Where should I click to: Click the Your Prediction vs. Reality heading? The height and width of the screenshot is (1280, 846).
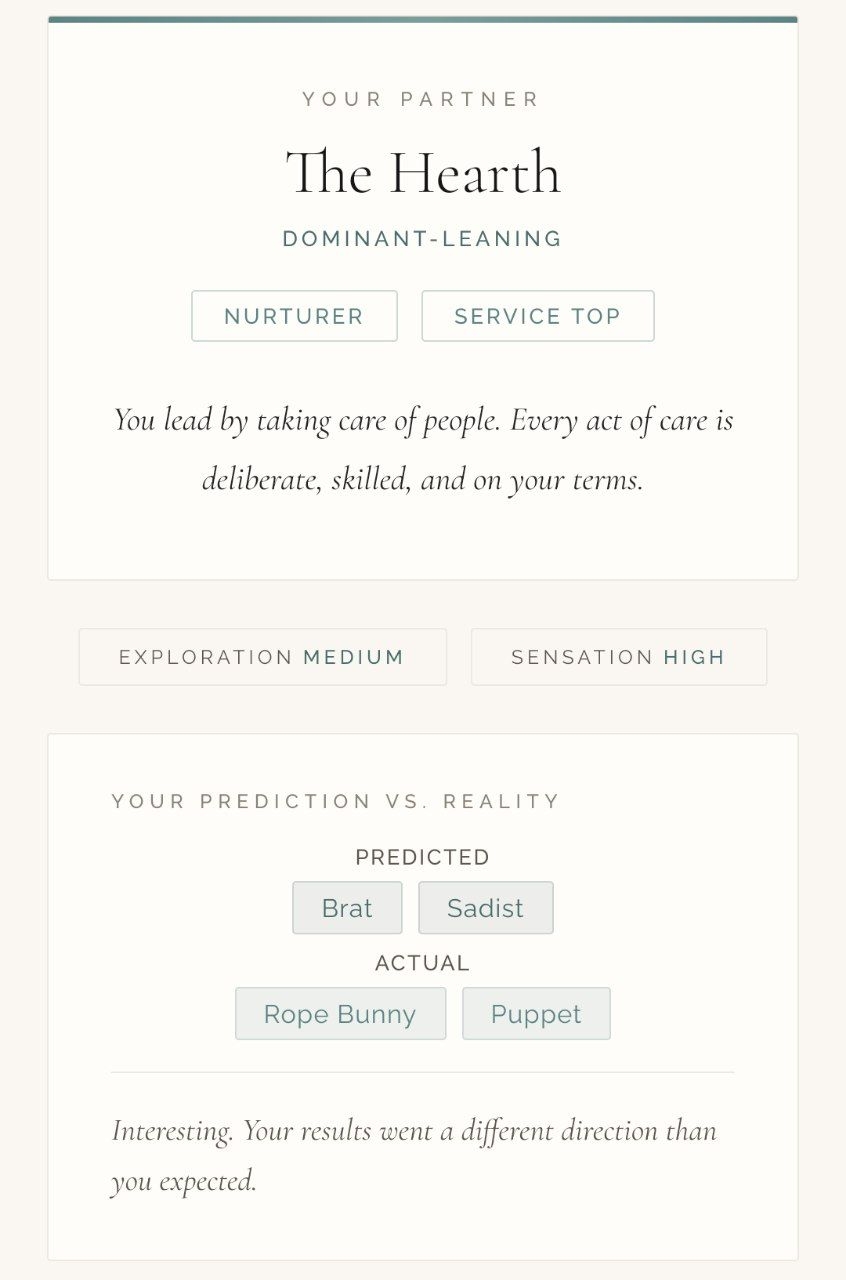(x=336, y=801)
